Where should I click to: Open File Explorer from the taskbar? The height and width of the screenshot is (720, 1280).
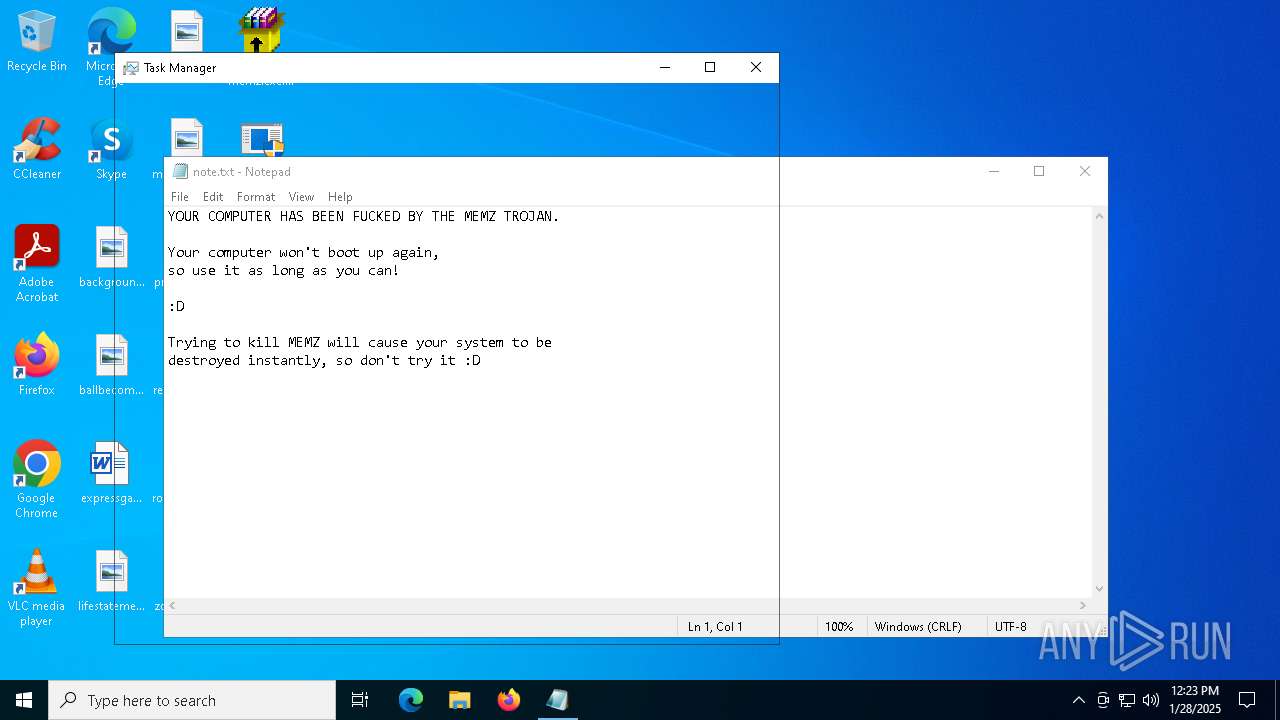tap(460, 700)
